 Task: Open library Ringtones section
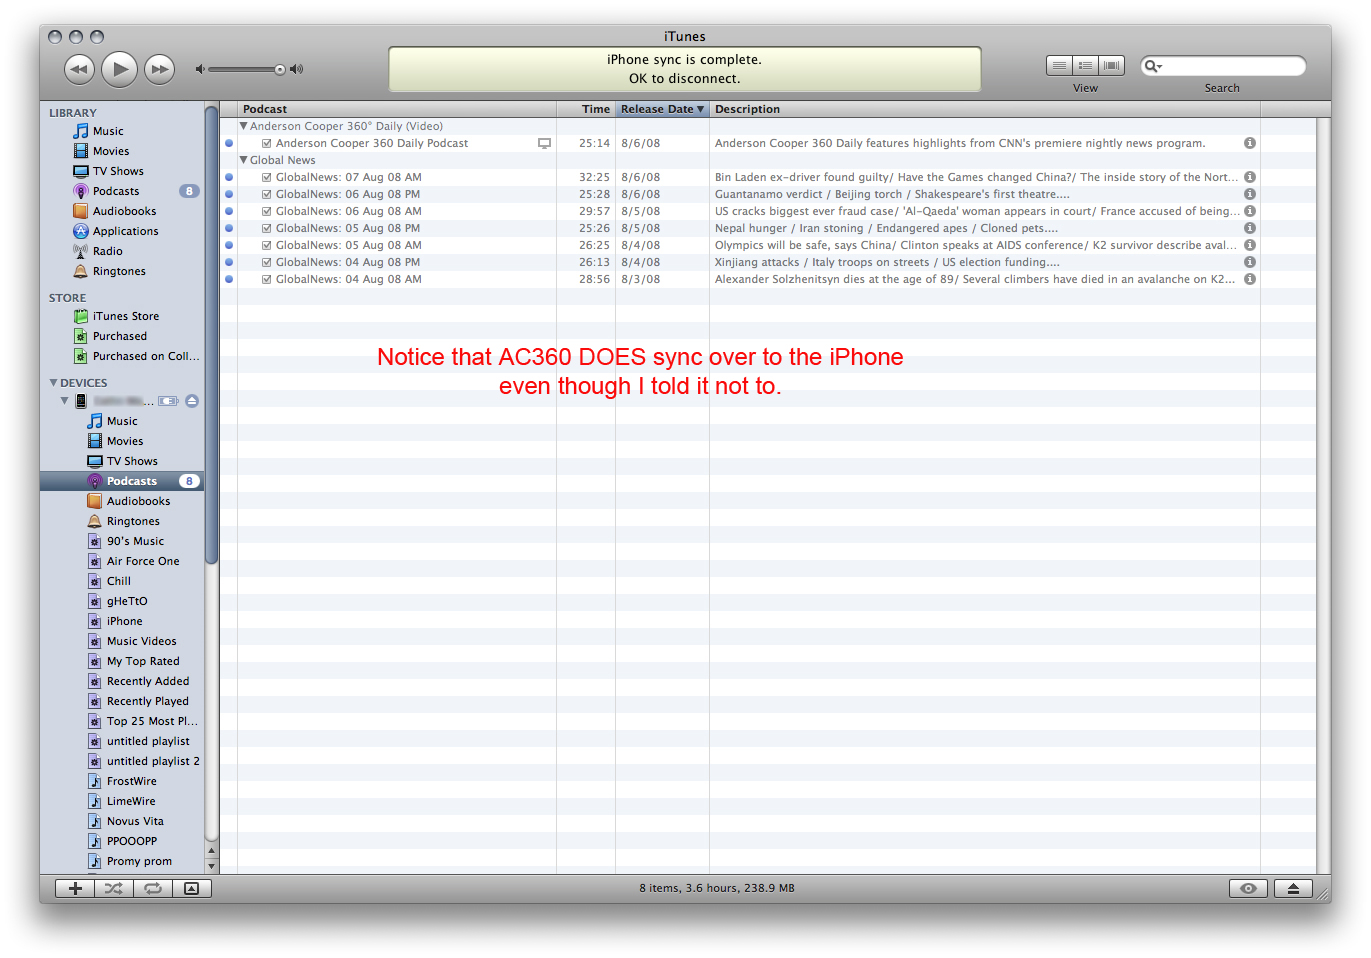point(119,271)
